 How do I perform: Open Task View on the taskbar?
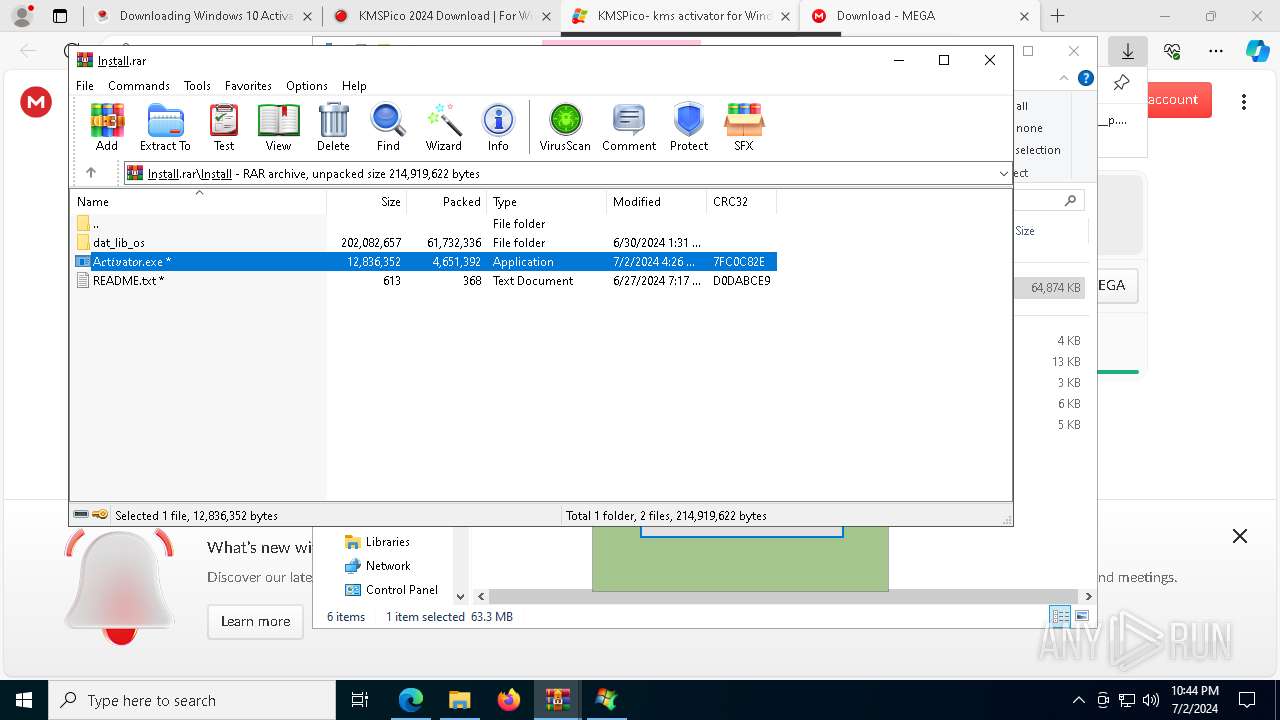click(361, 700)
